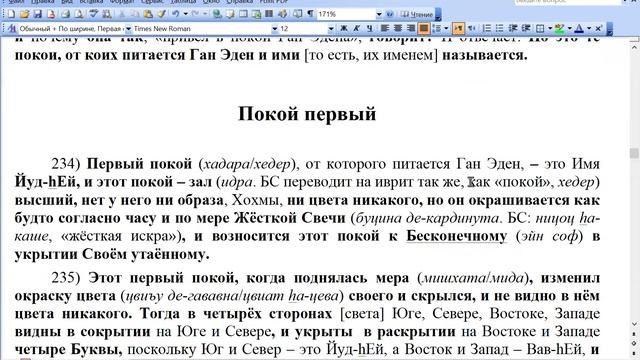Click the font color A button
The image size is (640, 360).
pos(579,29)
